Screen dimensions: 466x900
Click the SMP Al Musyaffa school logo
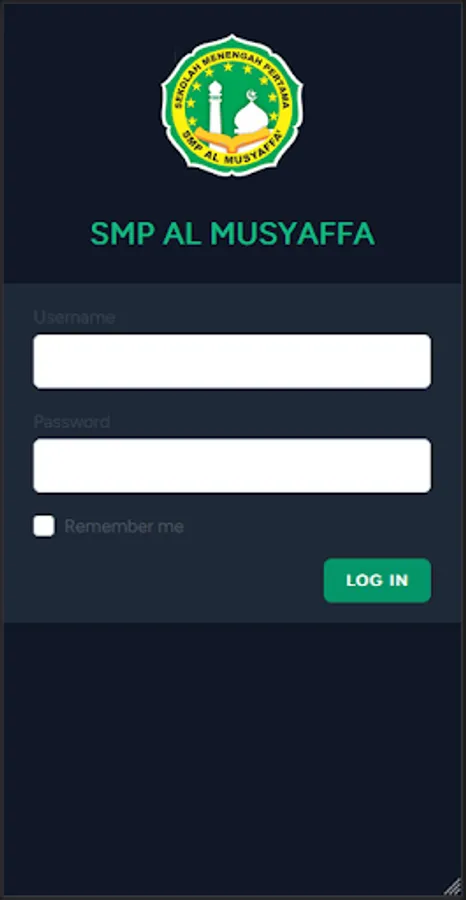(x=232, y=105)
